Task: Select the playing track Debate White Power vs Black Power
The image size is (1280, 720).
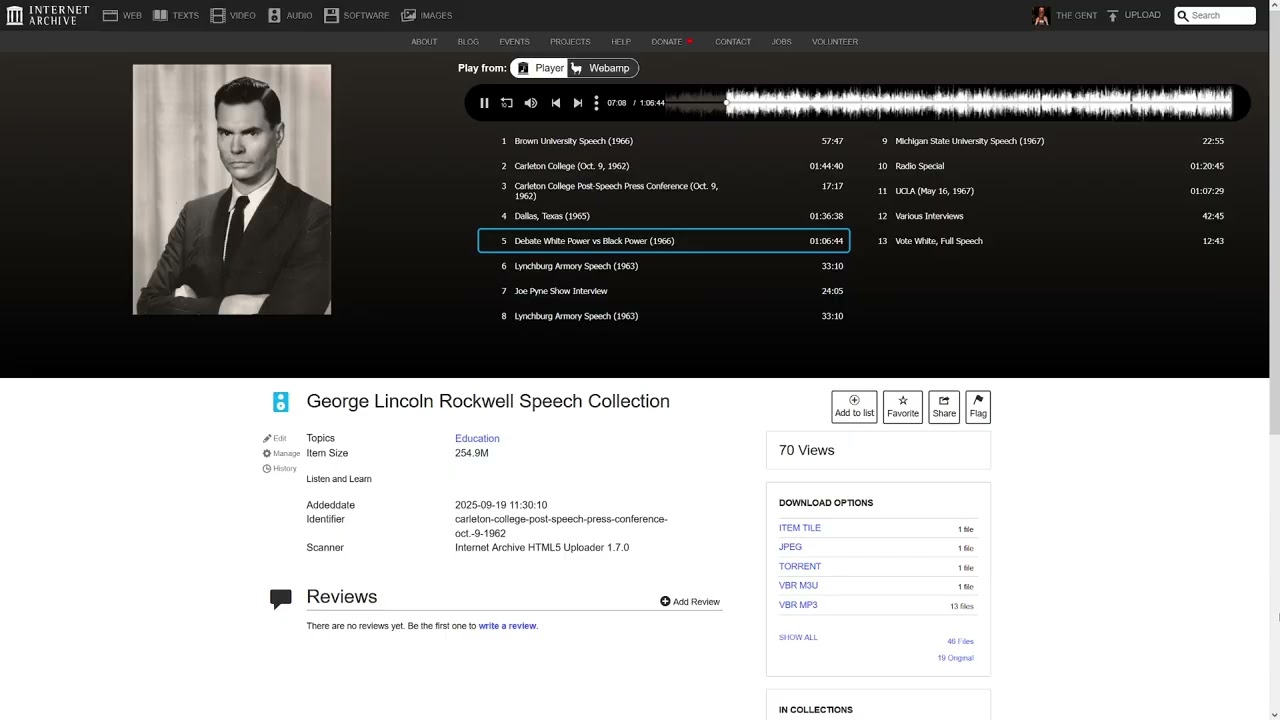Action: pos(664,241)
